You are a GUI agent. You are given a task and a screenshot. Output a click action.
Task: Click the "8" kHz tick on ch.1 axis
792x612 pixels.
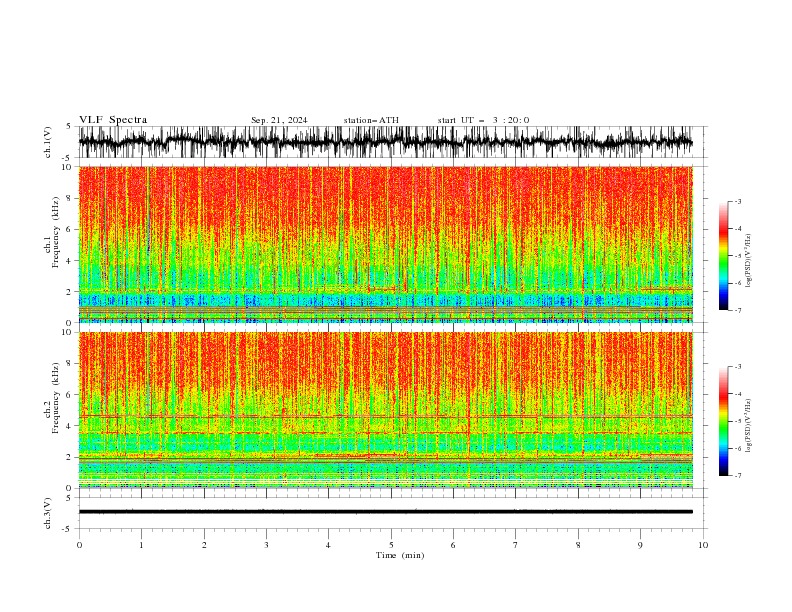71,198
